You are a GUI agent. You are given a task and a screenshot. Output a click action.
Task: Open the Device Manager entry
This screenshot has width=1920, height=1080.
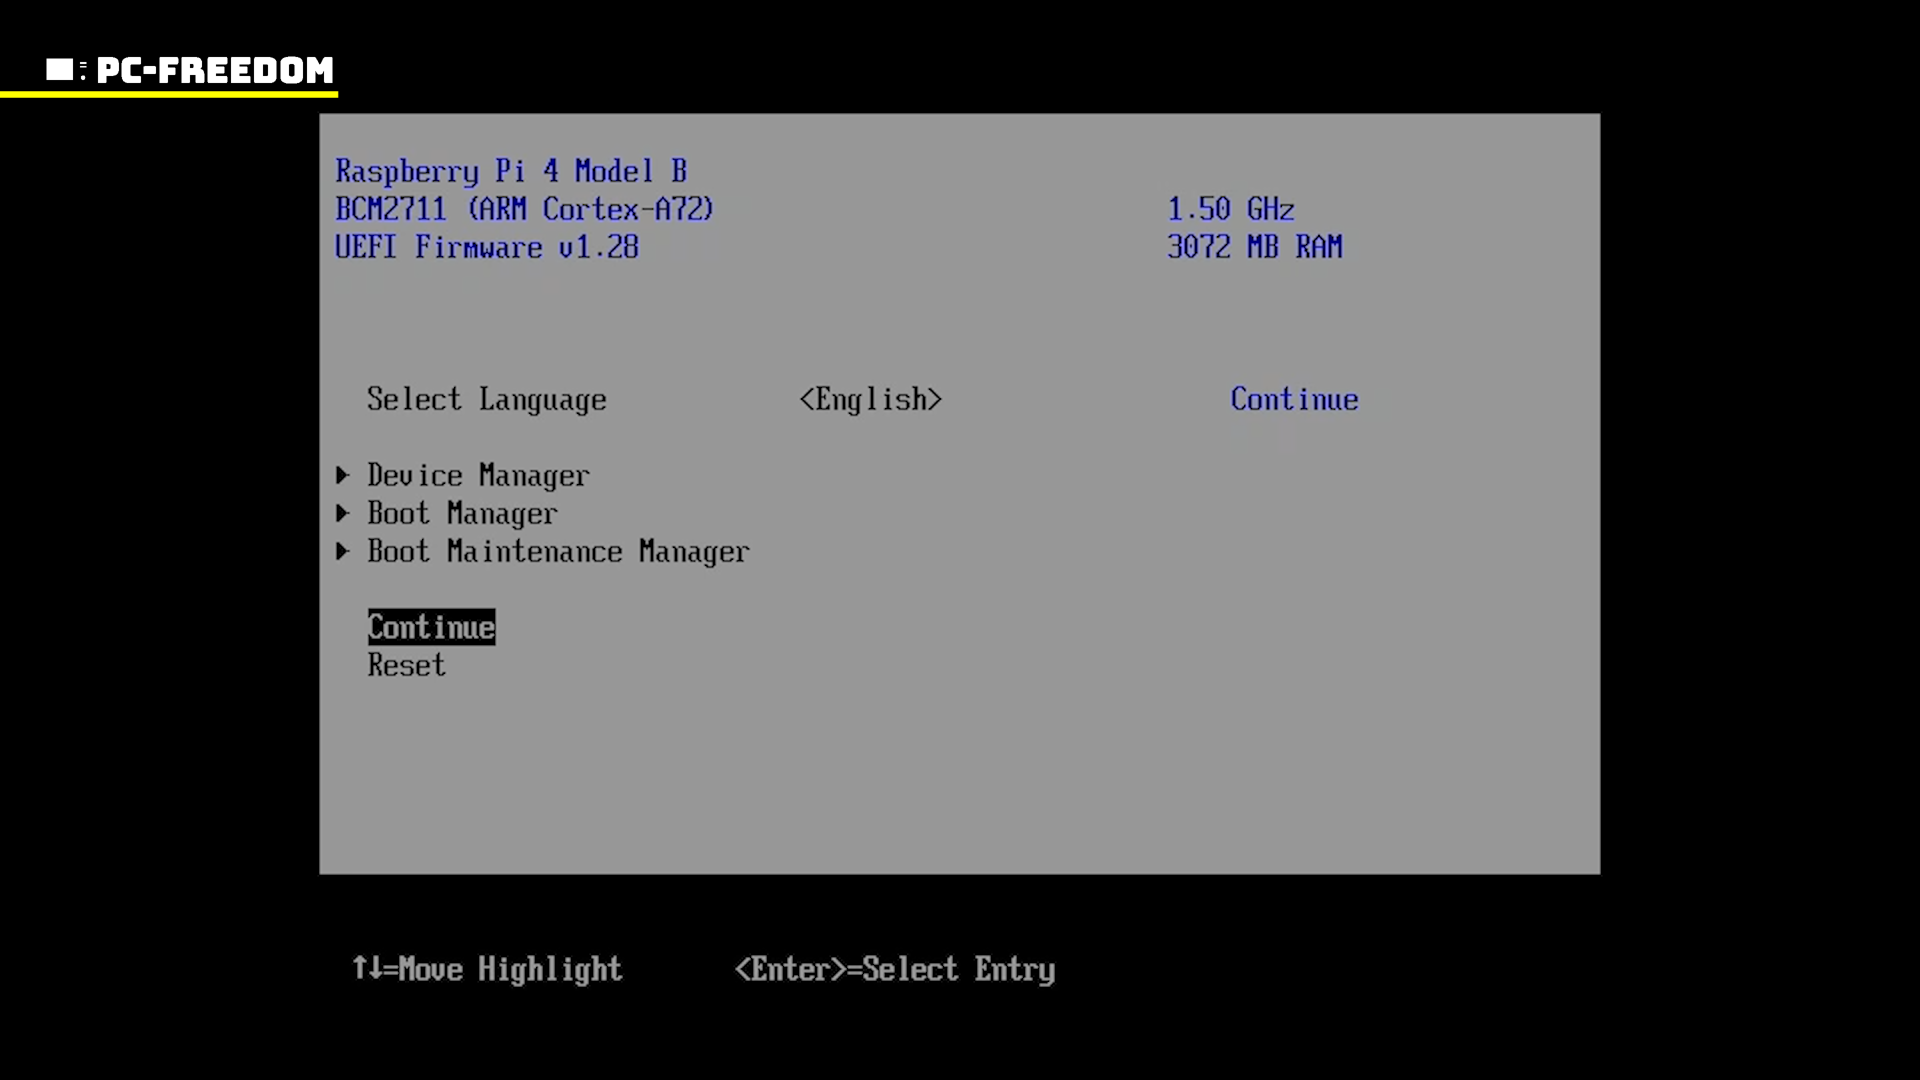click(478, 476)
